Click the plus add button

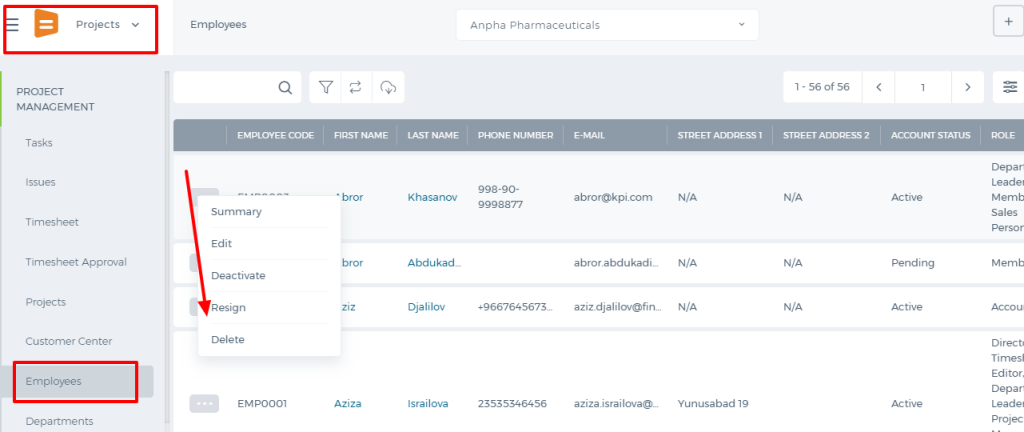pos(1008,23)
